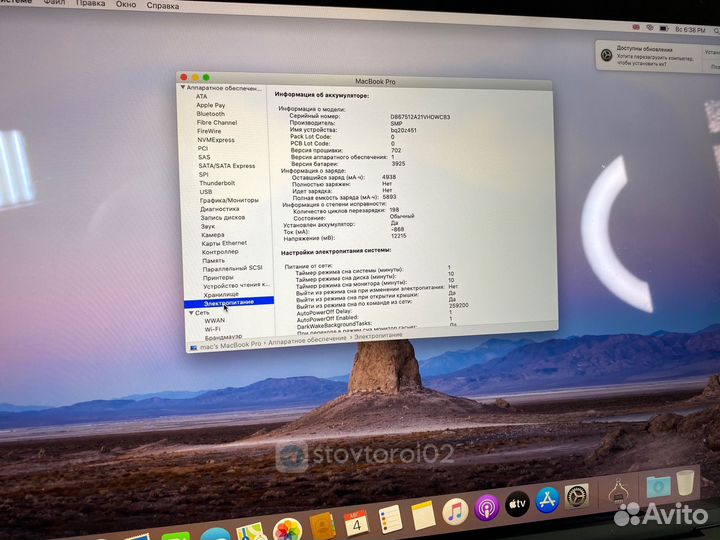Click the System Information icon in the Dock
This screenshot has height=540, width=720.
pyautogui.click(x=619, y=492)
